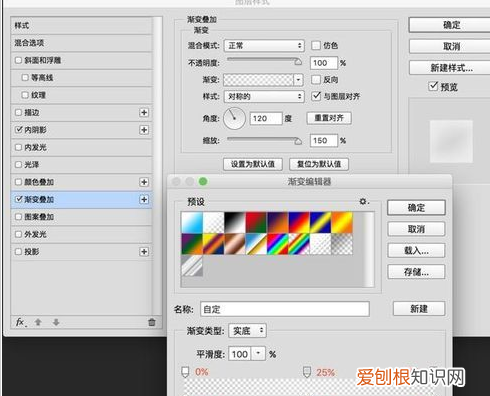The height and width of the screenshot is (396, 490).
Task: Open the gear menu above gradient presets
Action: pos(363,202)
